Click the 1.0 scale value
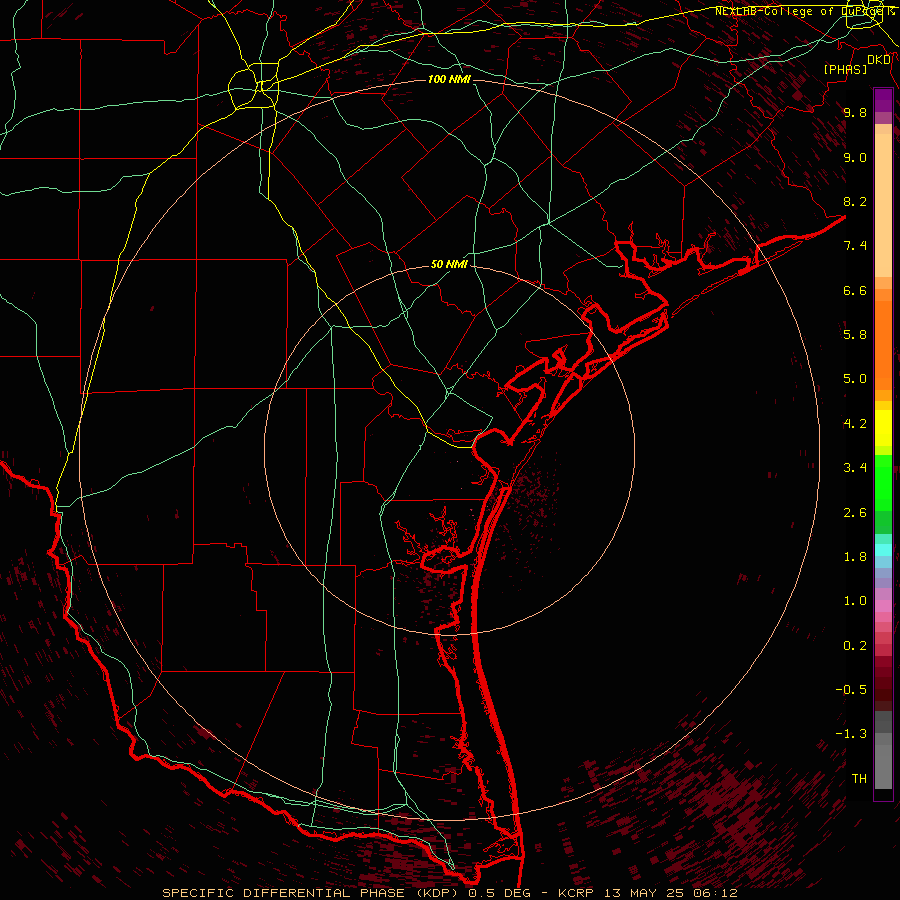The height and width of the screenshot is (900, 900). [855, 601]
